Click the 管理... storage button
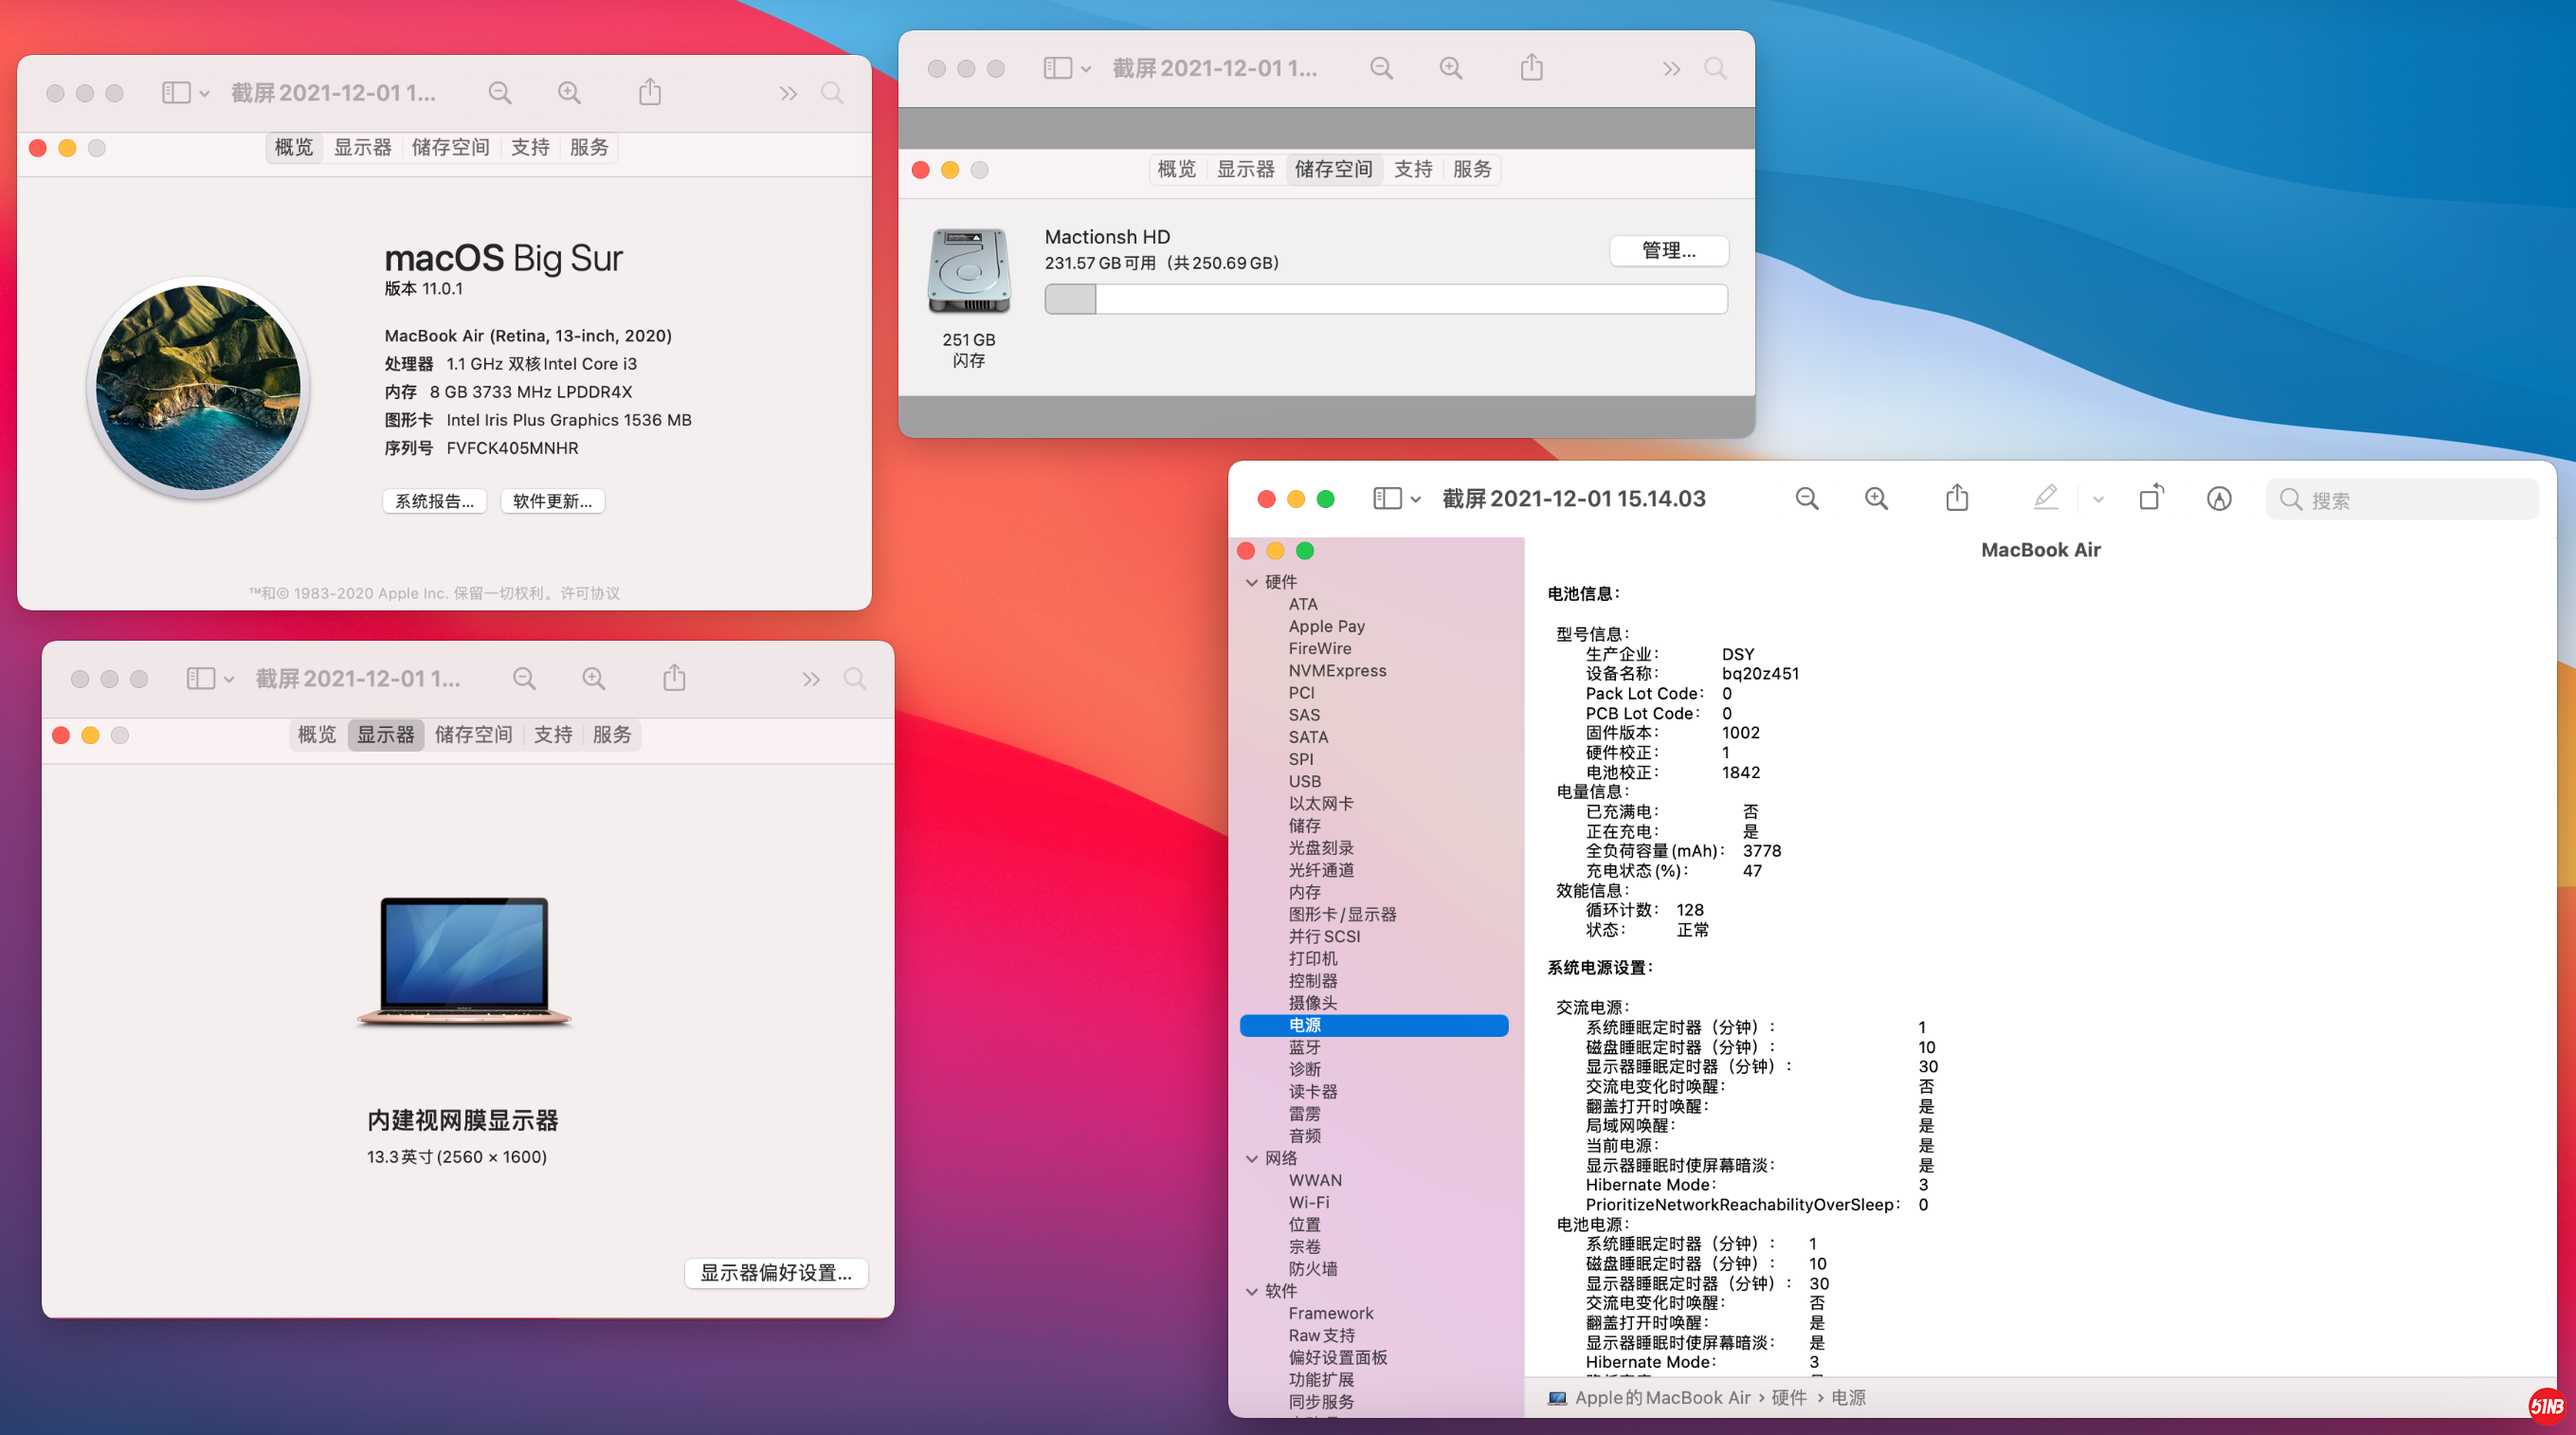Screen dimensions: 2576x1435 [x=1669, y=250]
